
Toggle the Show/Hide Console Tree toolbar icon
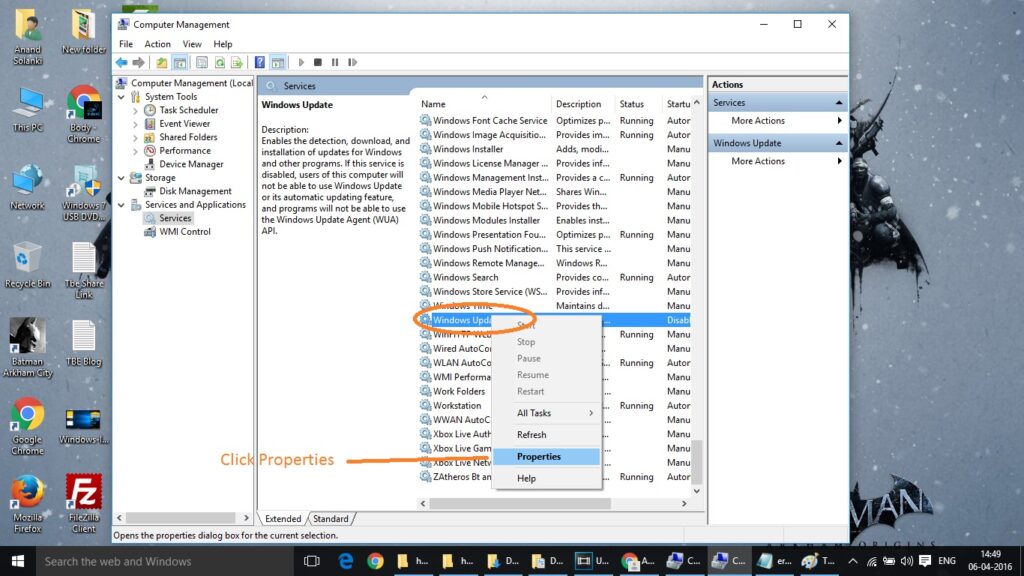[181, 62]
